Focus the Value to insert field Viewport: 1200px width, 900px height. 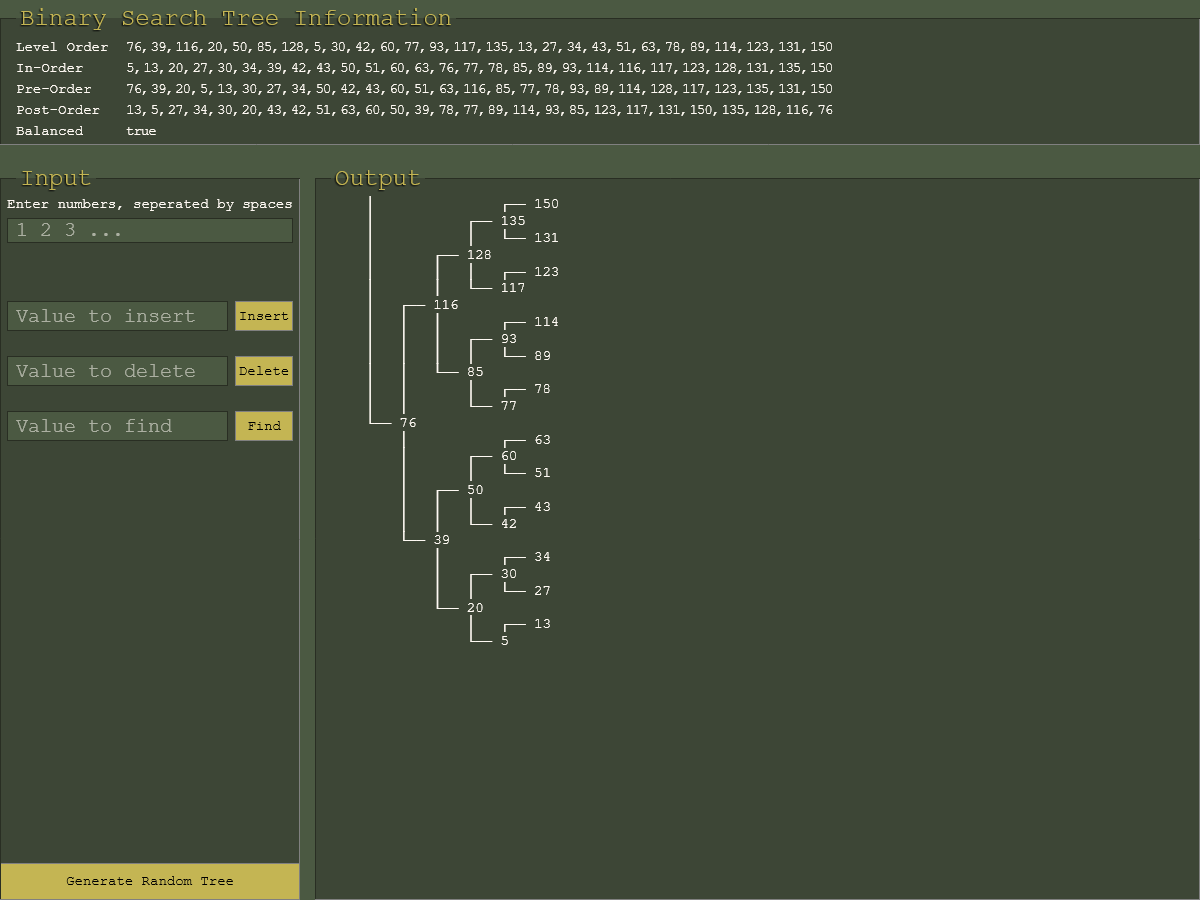pyautogui.click(x=117, y=316)
